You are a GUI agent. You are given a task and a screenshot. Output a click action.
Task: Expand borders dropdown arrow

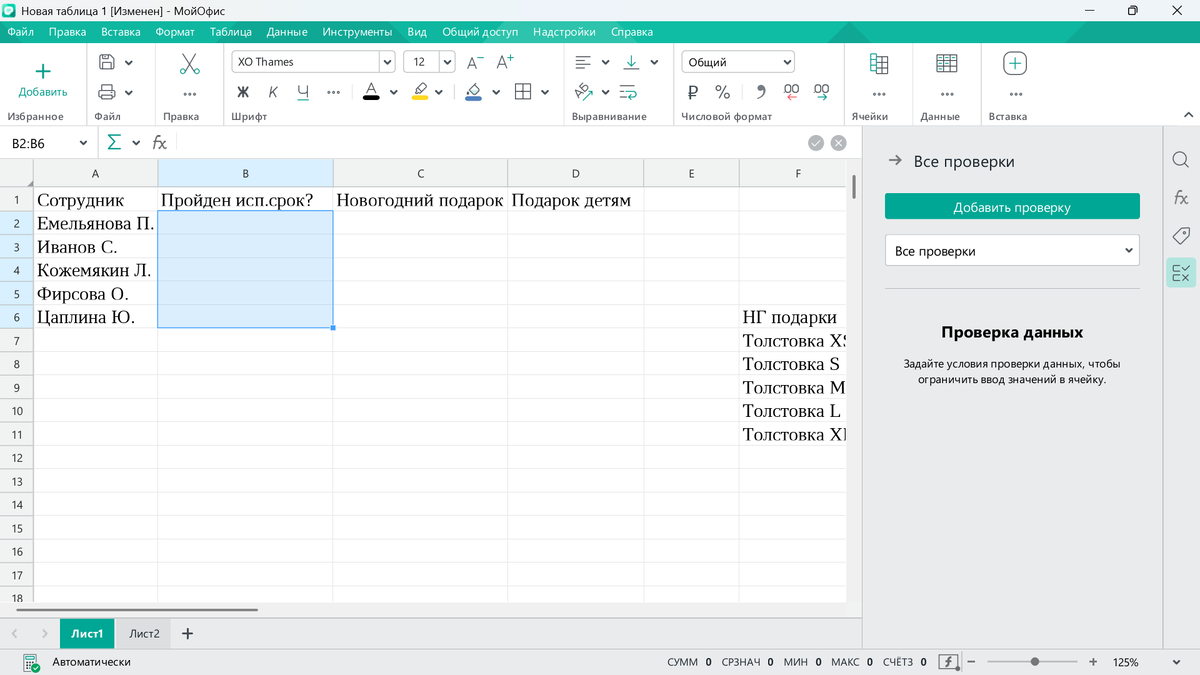[x=545, y=92]
